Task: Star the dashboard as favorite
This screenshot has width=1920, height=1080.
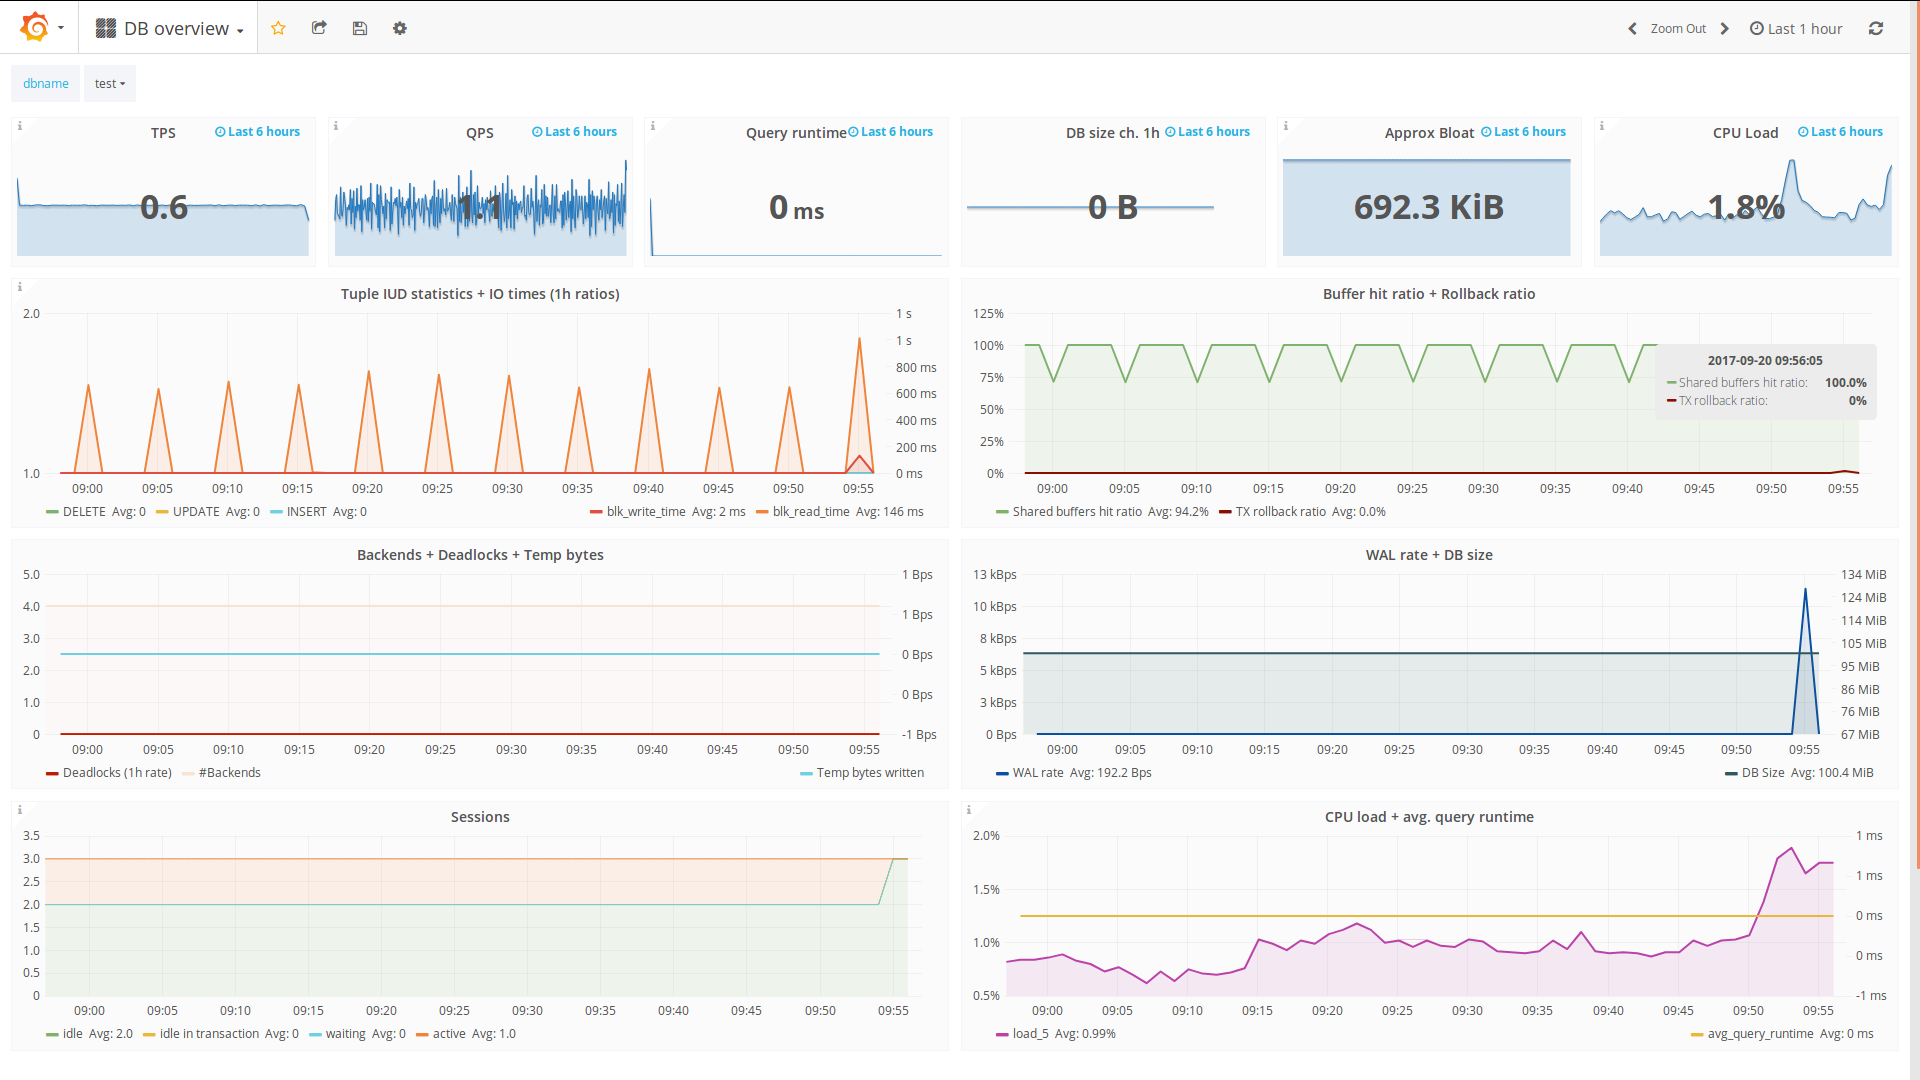Action: pyautogui.click(x=278, y=28)
